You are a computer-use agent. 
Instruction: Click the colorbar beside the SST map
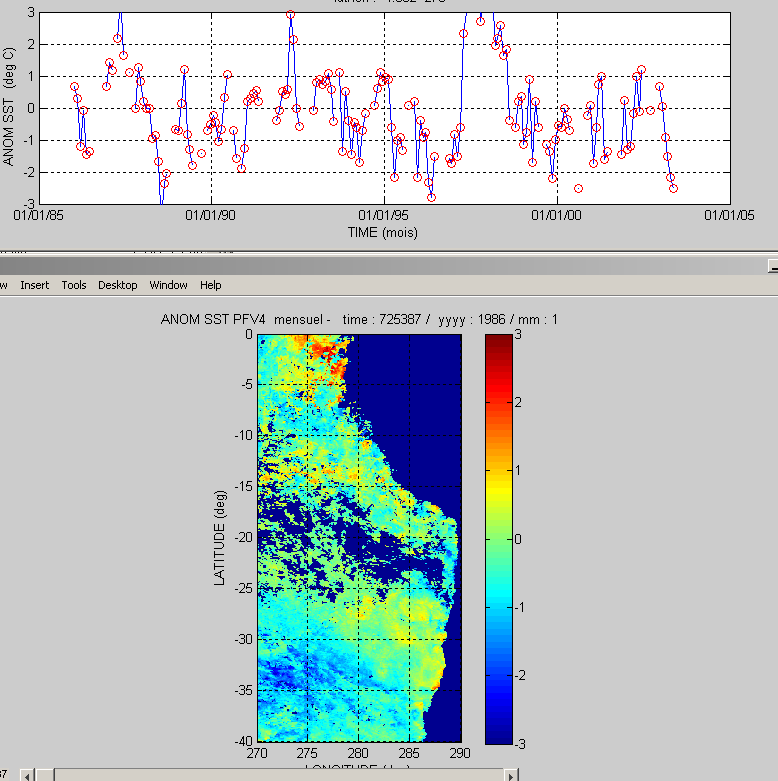(499, 539)
